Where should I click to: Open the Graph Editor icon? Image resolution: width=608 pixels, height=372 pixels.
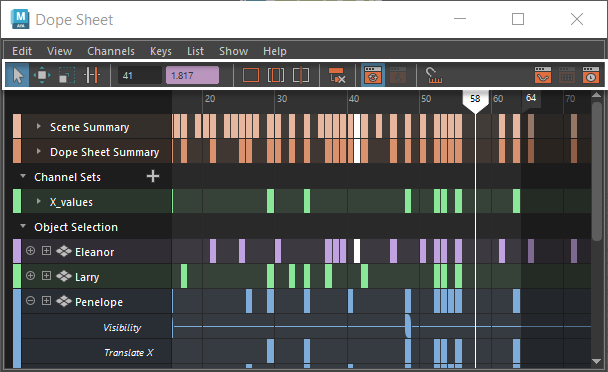[542, 75]
